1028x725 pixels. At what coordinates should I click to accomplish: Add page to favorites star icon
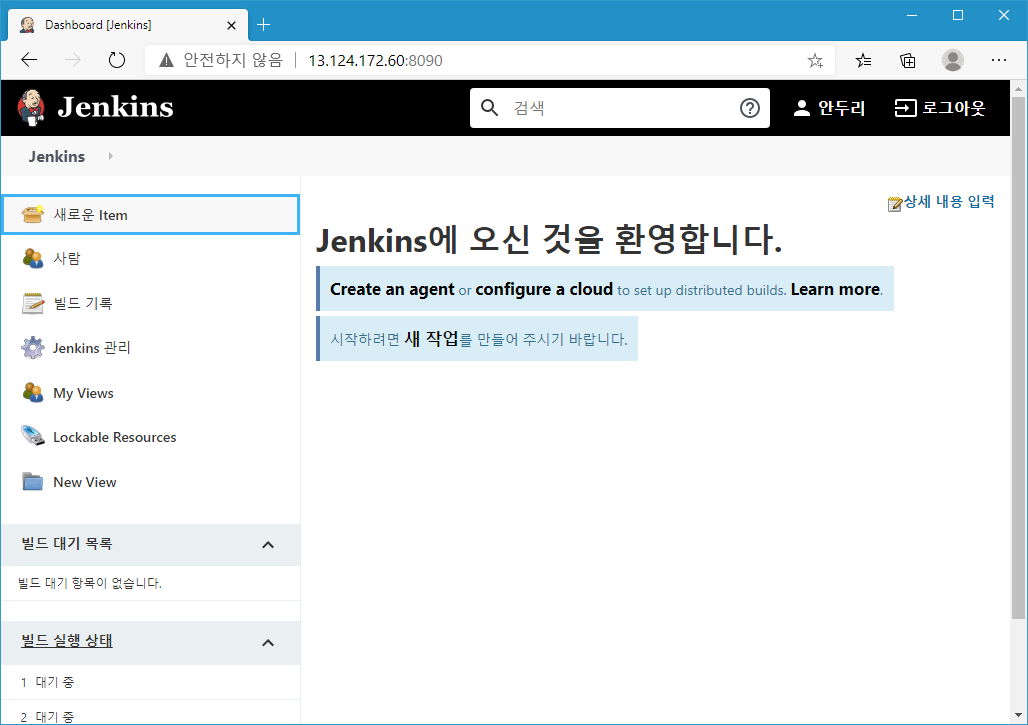click(x=815, y=61)
